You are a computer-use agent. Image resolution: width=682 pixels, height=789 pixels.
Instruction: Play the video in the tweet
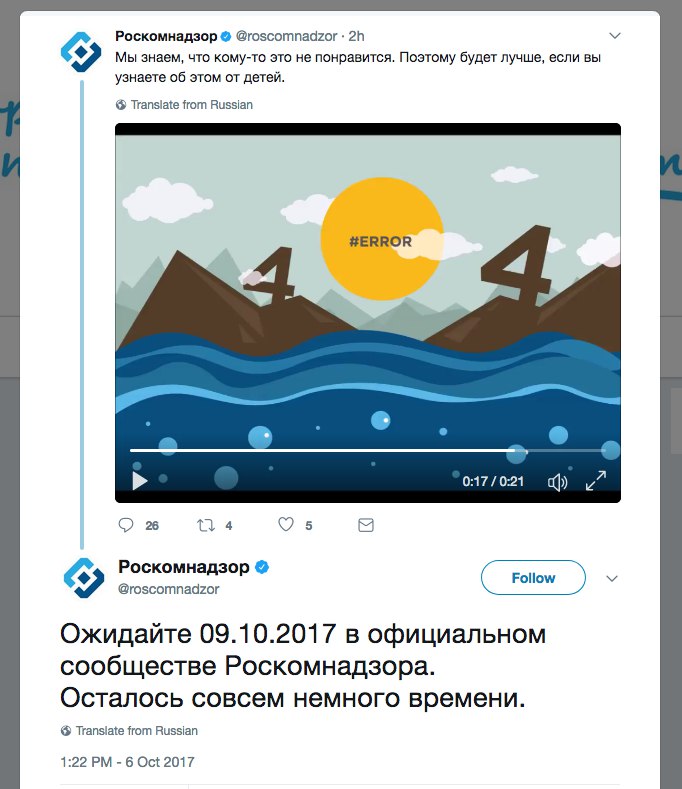139,481
